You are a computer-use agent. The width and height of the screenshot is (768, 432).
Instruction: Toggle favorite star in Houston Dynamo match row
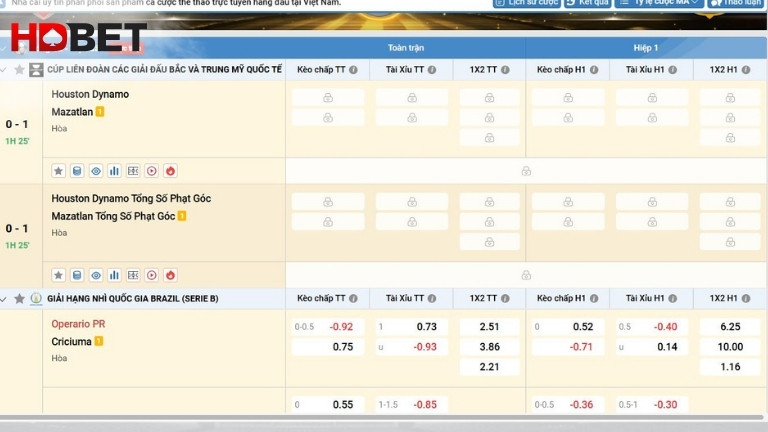(58, 171)
